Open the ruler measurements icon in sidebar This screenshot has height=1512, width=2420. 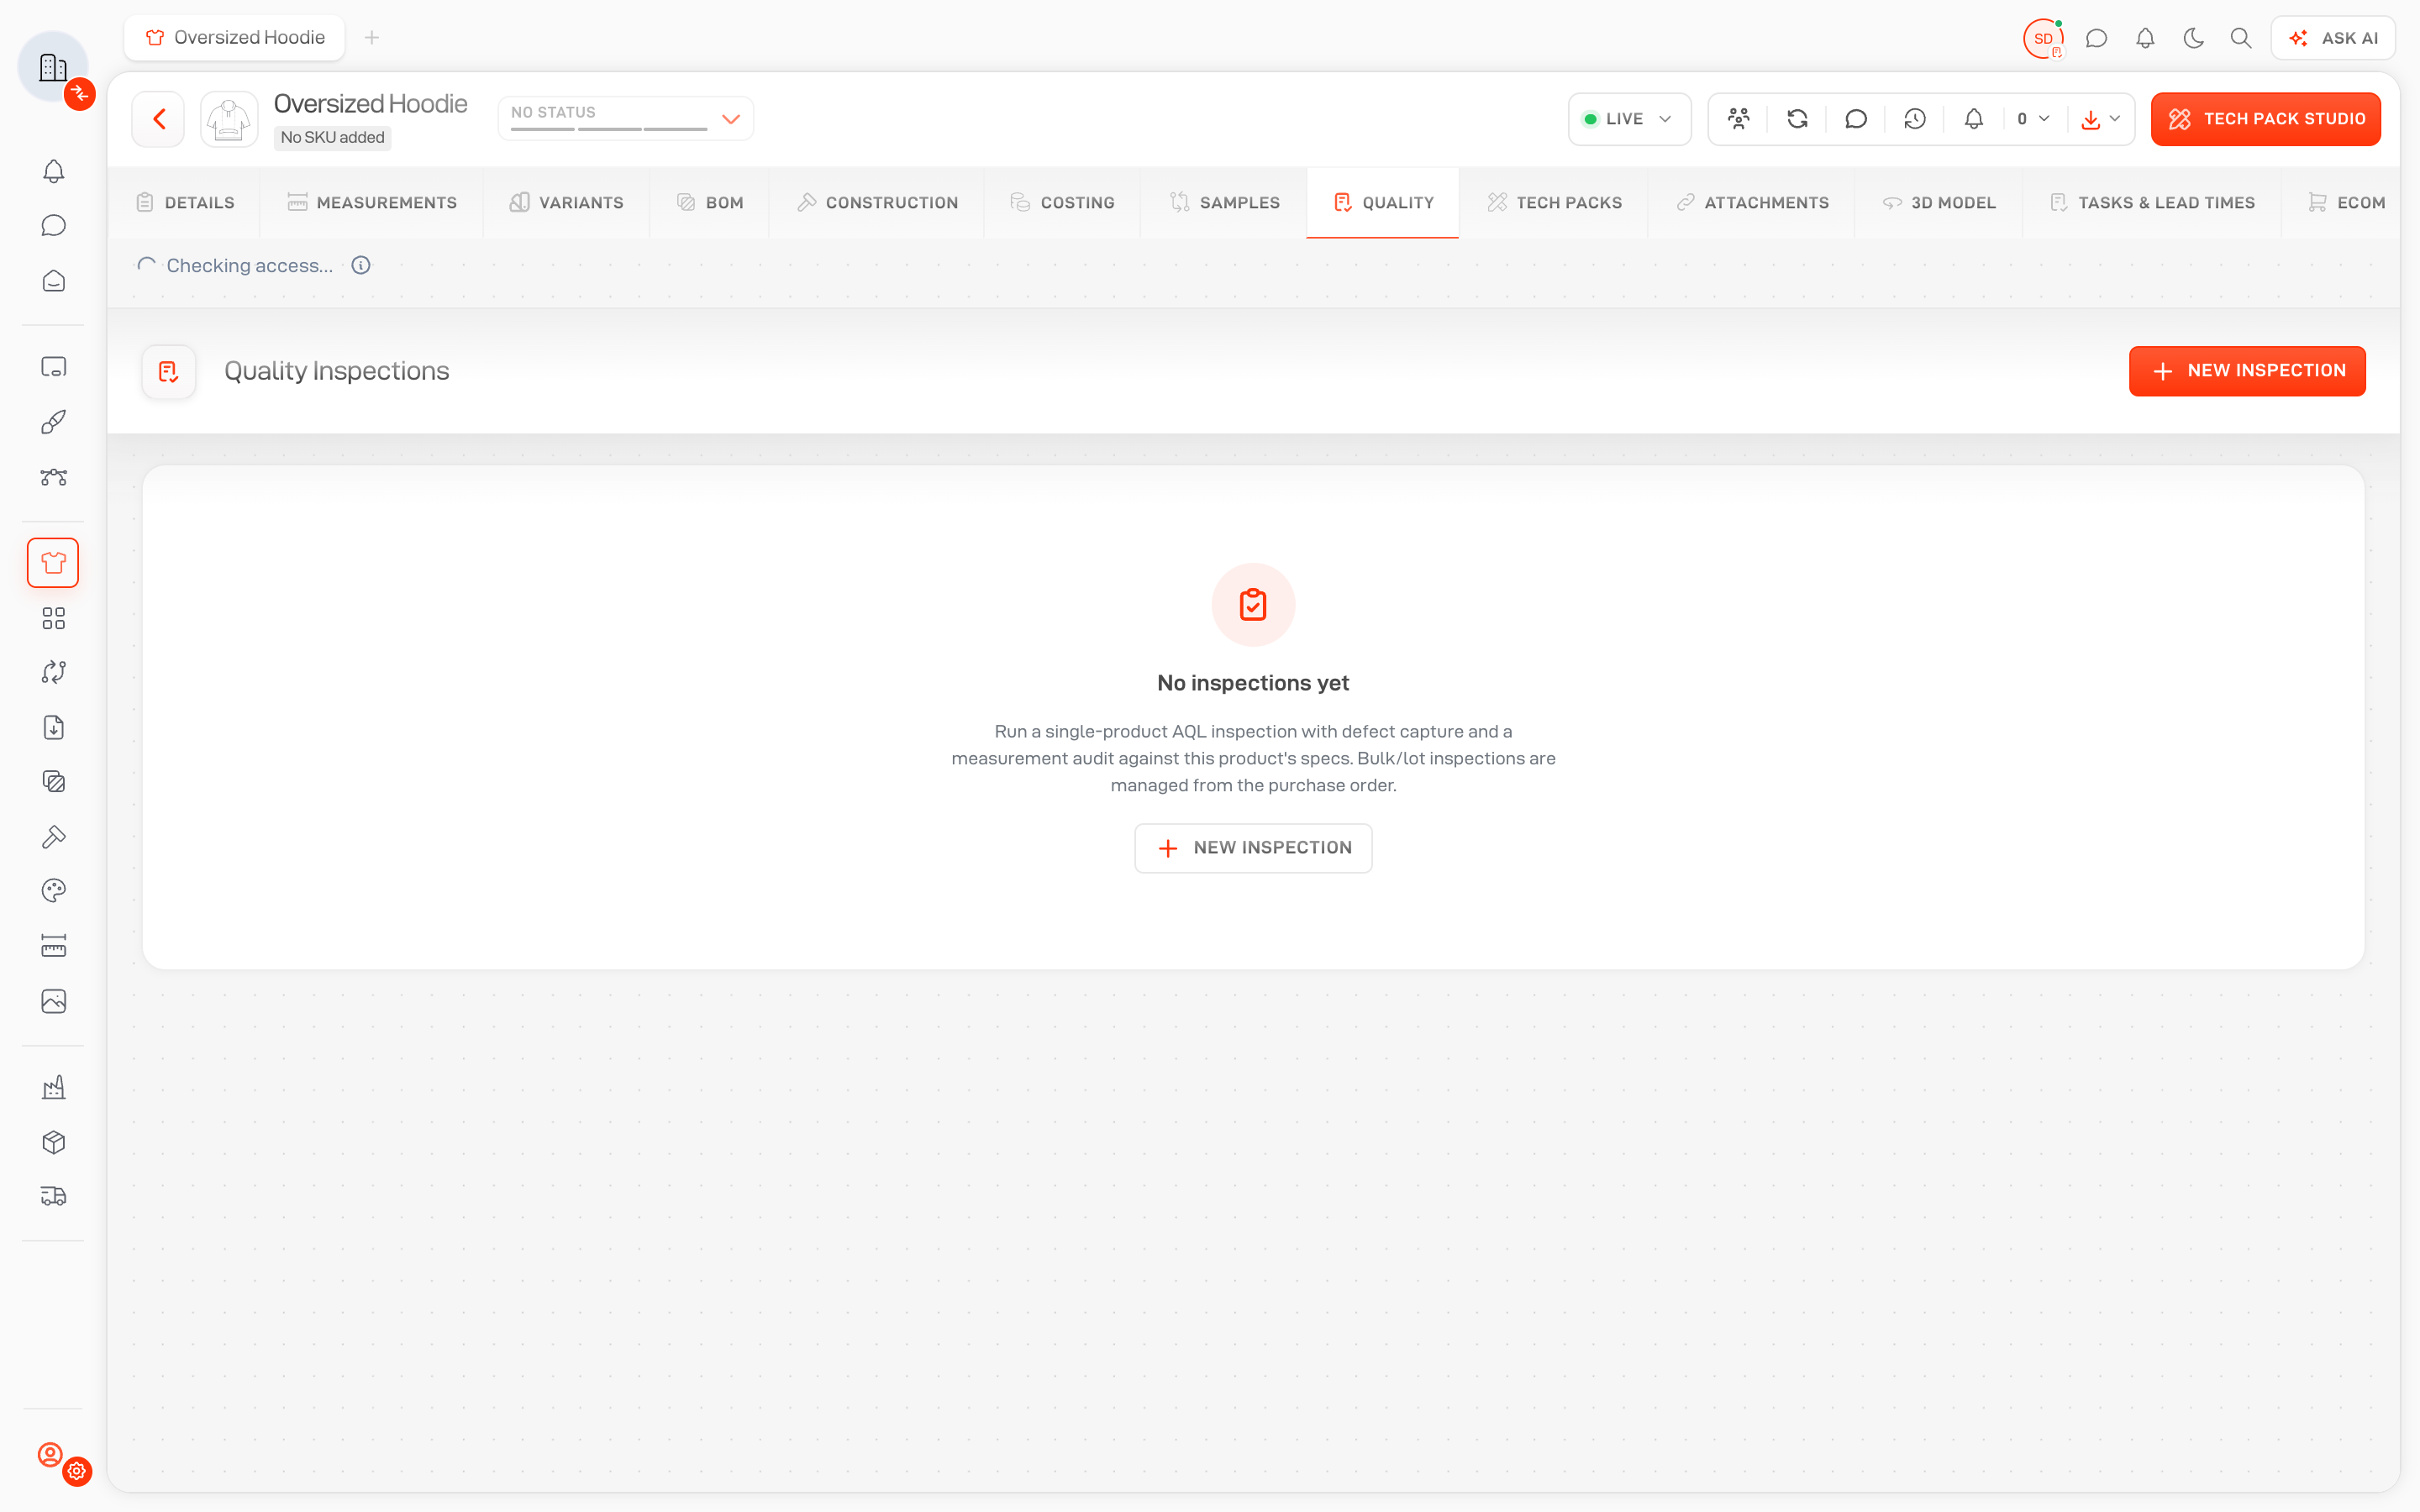coord(54,946)
